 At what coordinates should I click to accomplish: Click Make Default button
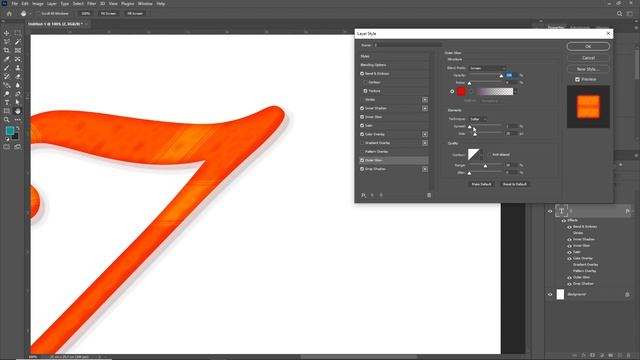[x=482, y=184]
